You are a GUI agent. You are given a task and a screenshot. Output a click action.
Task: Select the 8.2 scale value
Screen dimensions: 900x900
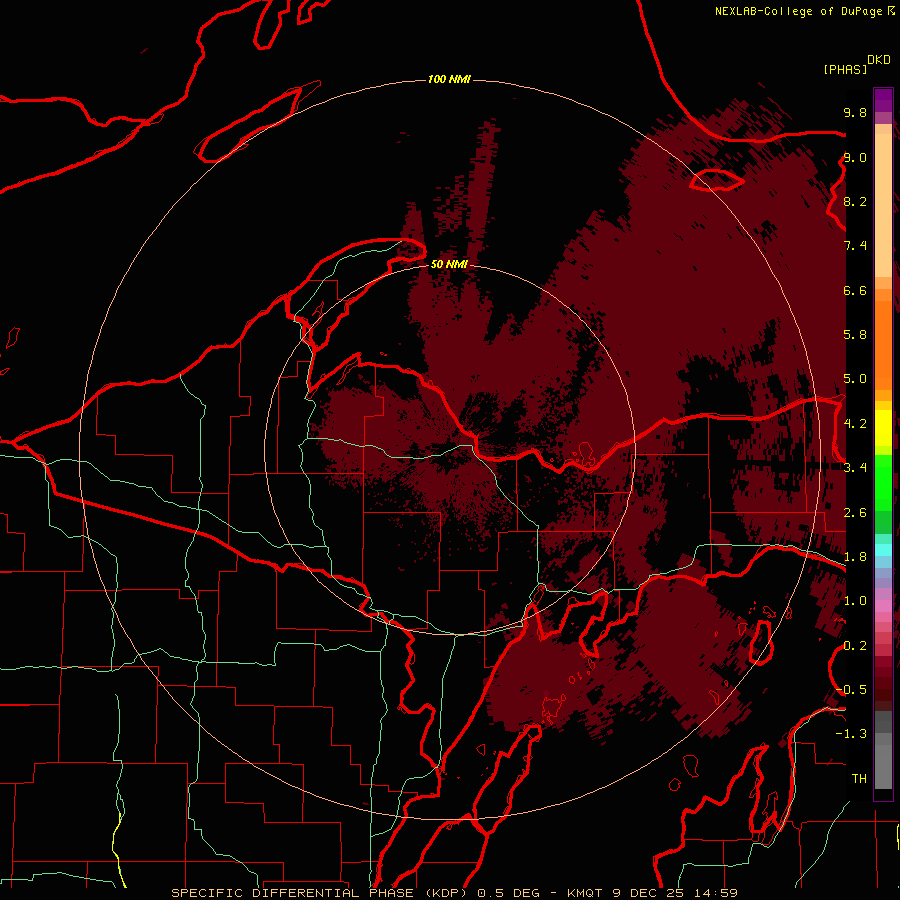(855, 201)
